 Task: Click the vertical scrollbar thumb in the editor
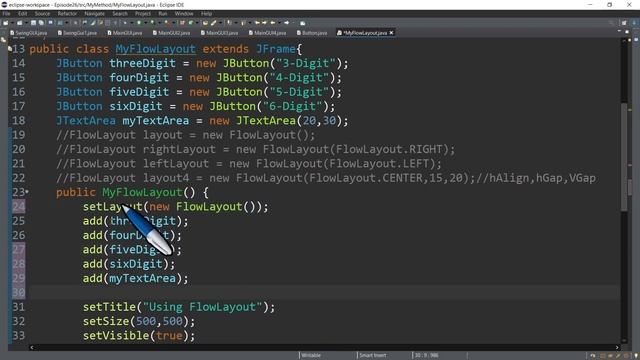click(624, 157)
